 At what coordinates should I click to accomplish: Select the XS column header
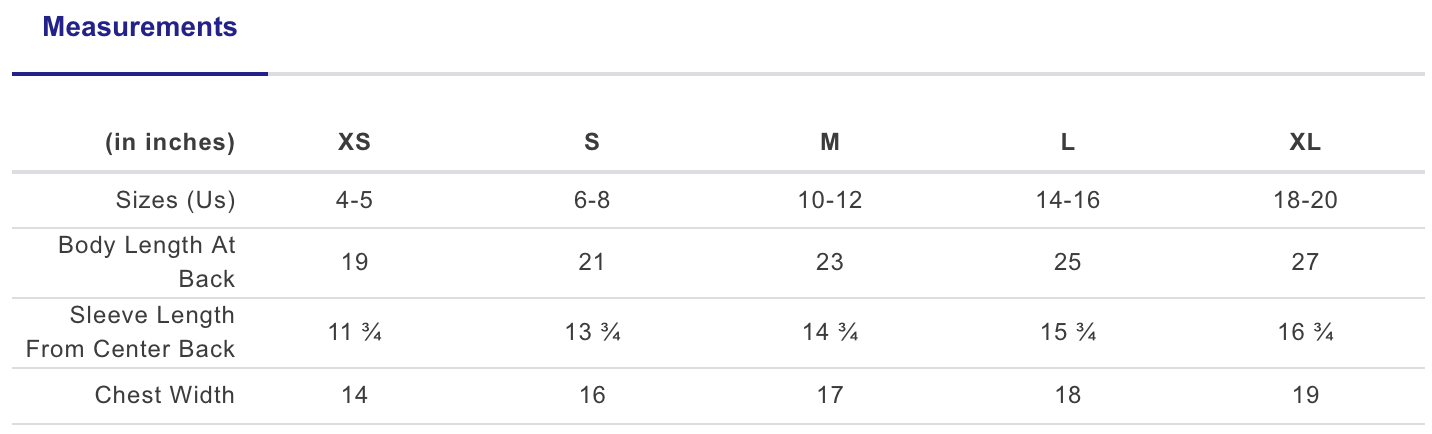[354, 142]
